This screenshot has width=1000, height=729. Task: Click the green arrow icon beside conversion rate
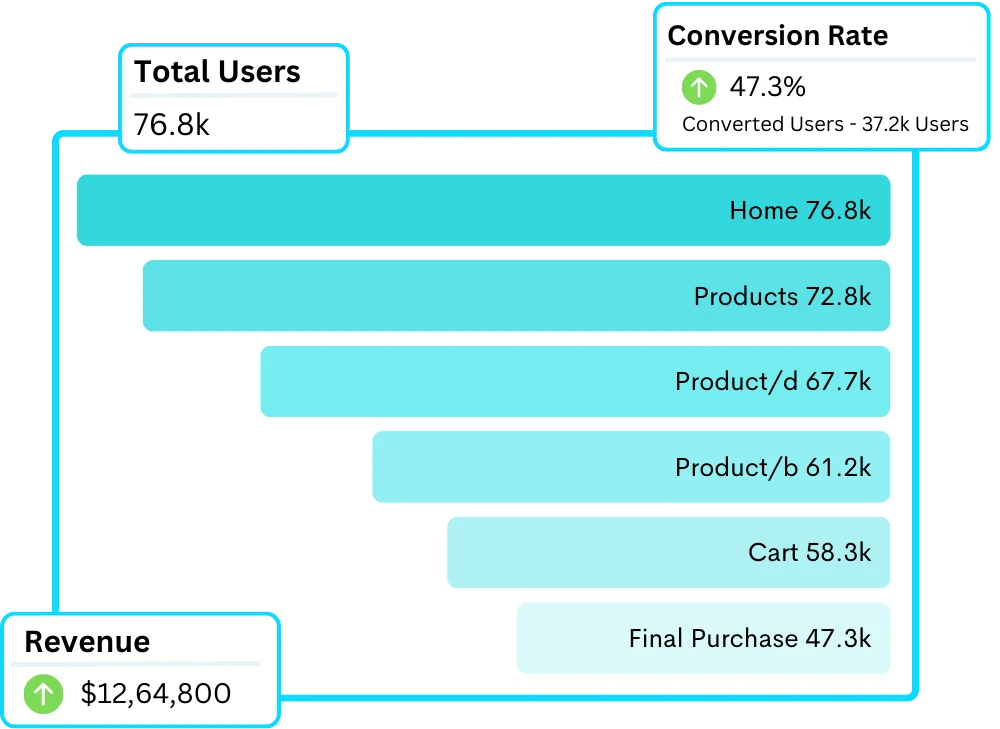tap(698, 88)
